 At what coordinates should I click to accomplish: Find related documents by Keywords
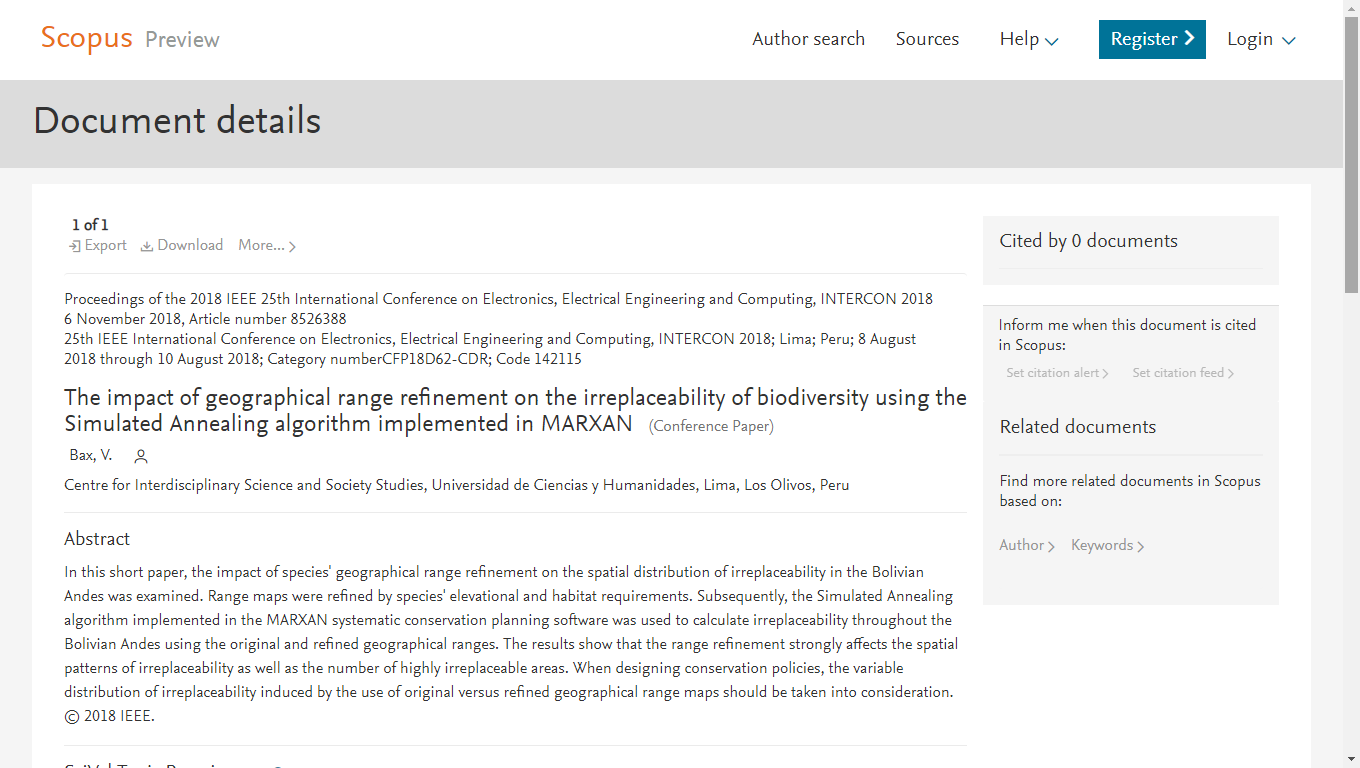pos(1108,545)
